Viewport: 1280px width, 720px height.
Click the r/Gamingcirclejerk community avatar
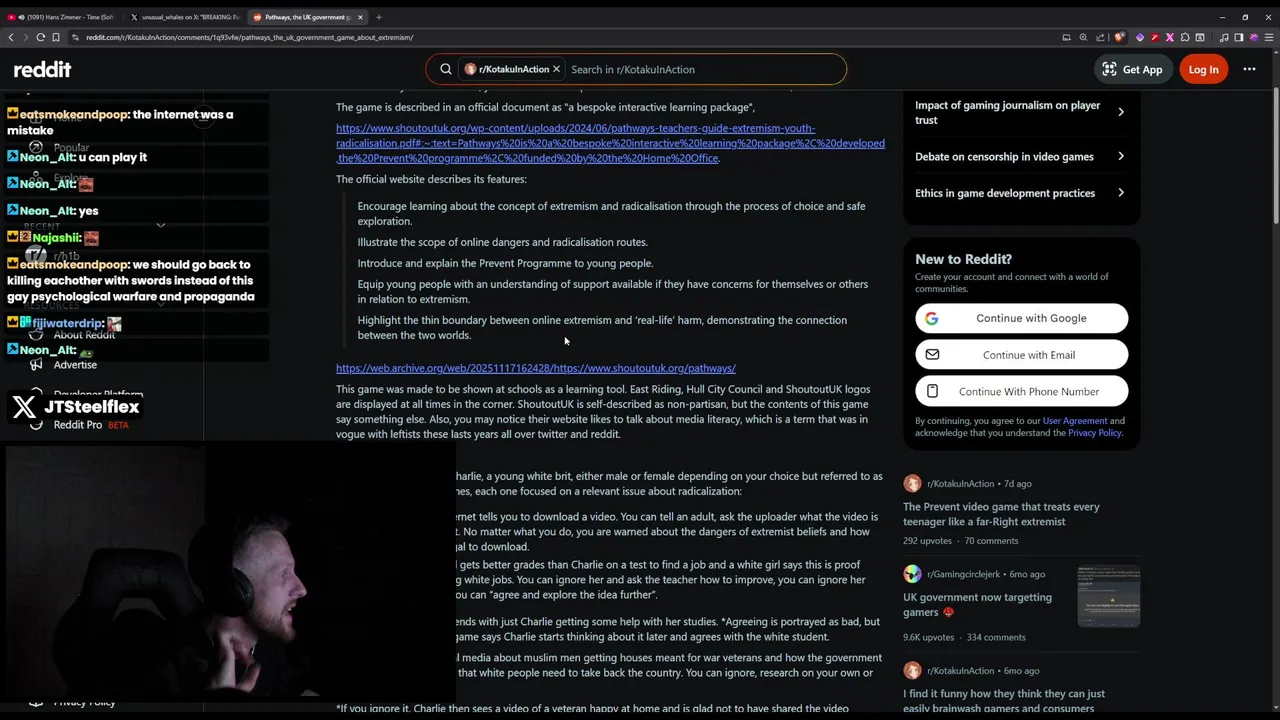(x=912, y=574)
